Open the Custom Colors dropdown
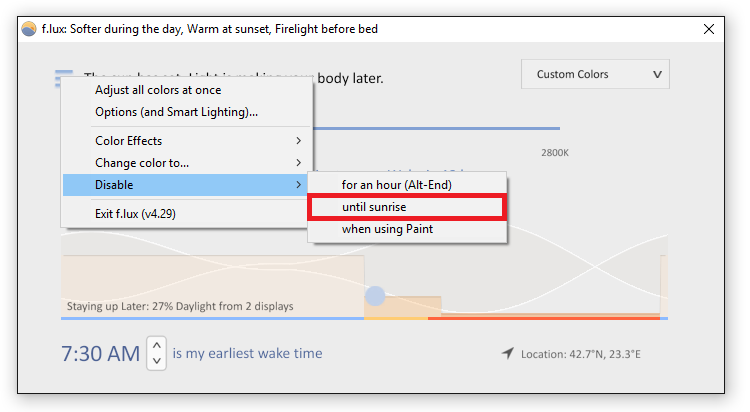The height and width of the screenshot is (412, 750). (x=595, y=74)
